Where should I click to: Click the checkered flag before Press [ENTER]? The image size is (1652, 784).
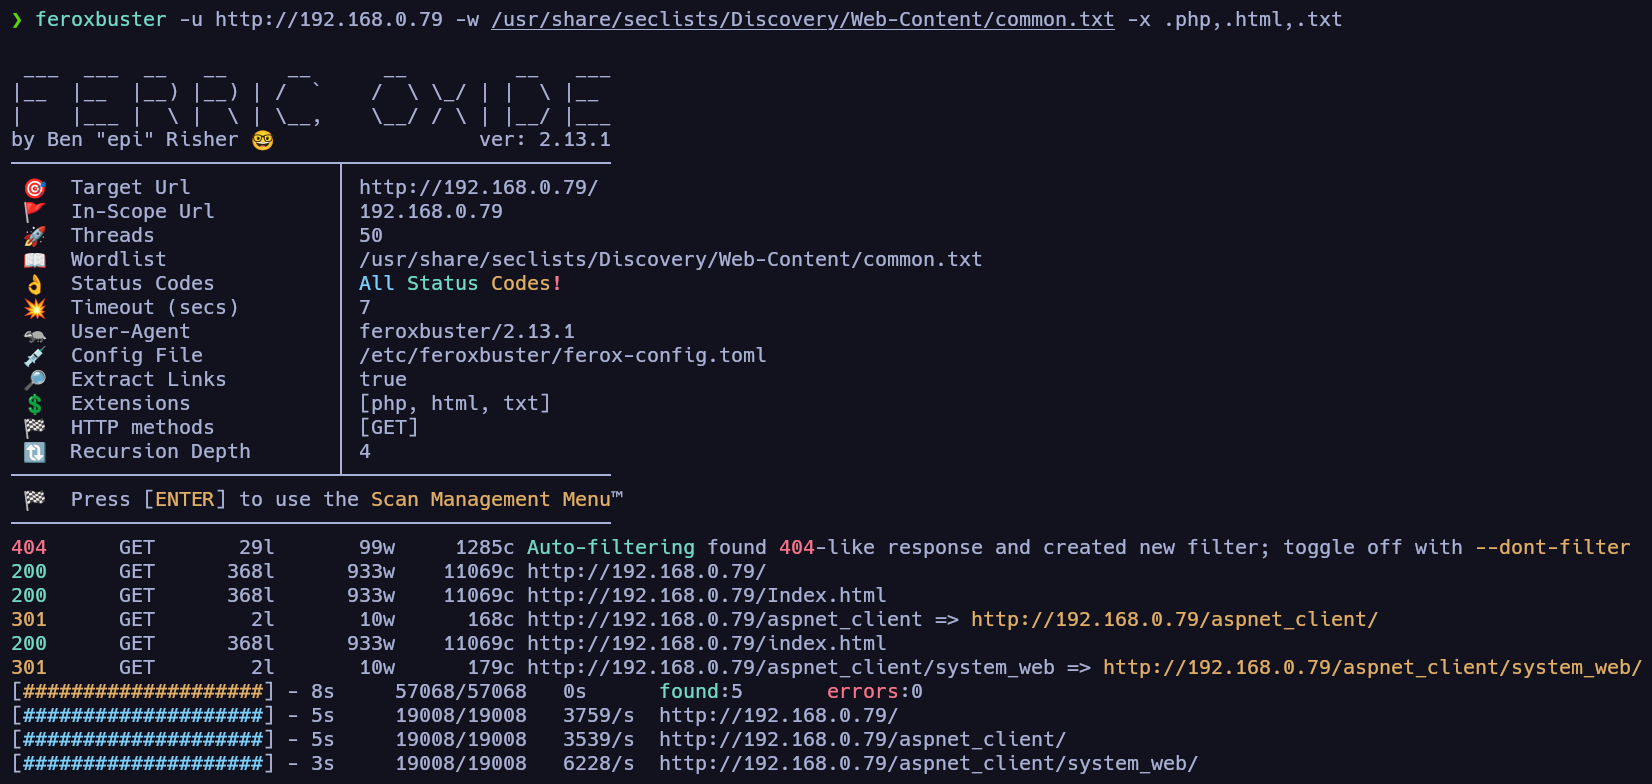[35, 500]
